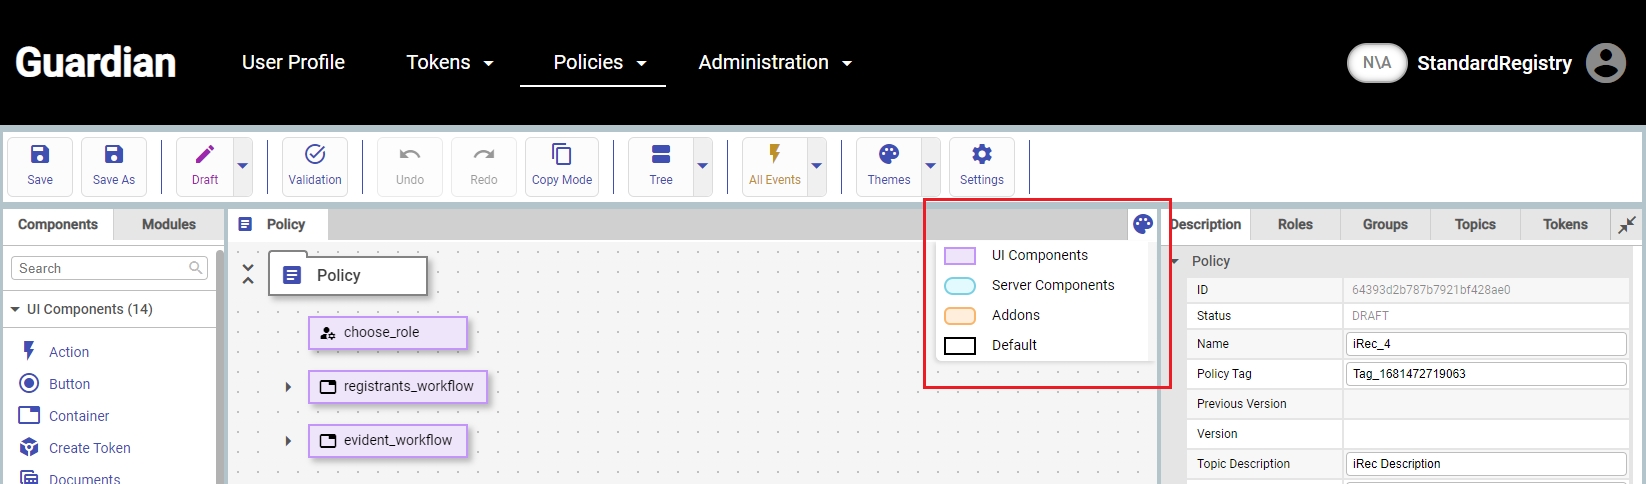
Task: Collapse the UI Components (14) section
Action: click(15, 310)
